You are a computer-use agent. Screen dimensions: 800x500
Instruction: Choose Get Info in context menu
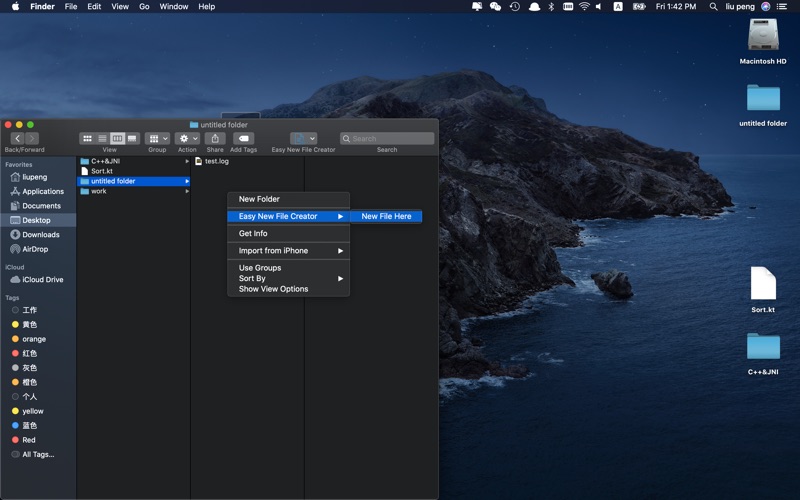[x=253, y=233]
